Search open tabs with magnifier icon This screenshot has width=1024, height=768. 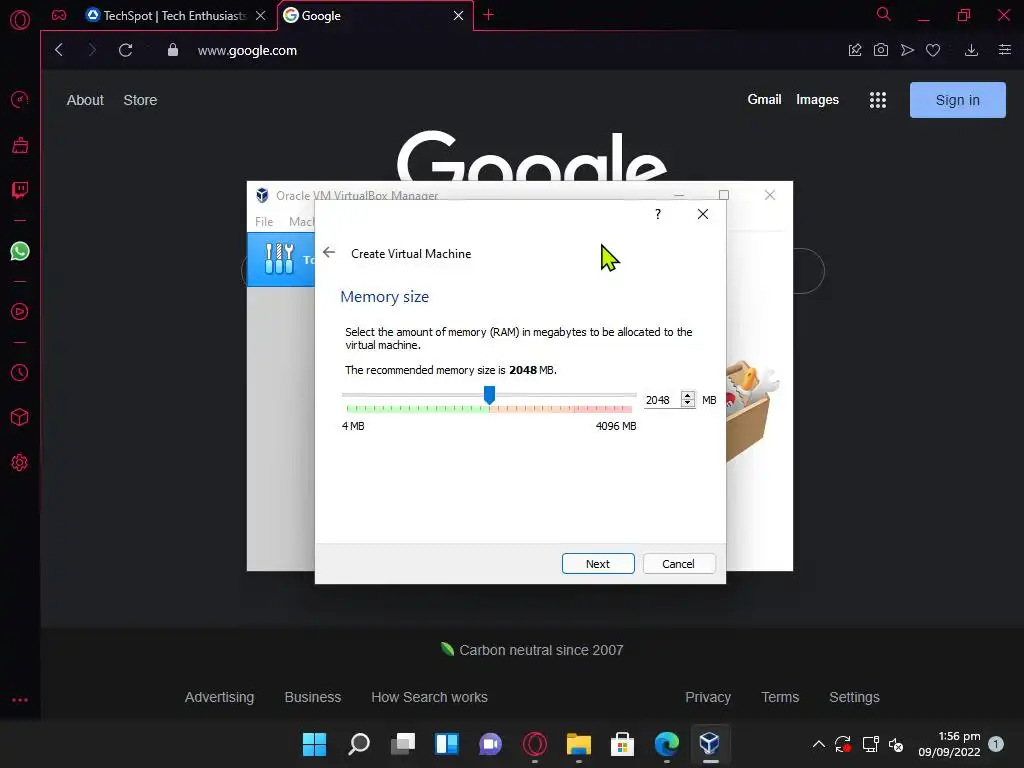pos(884,14)
